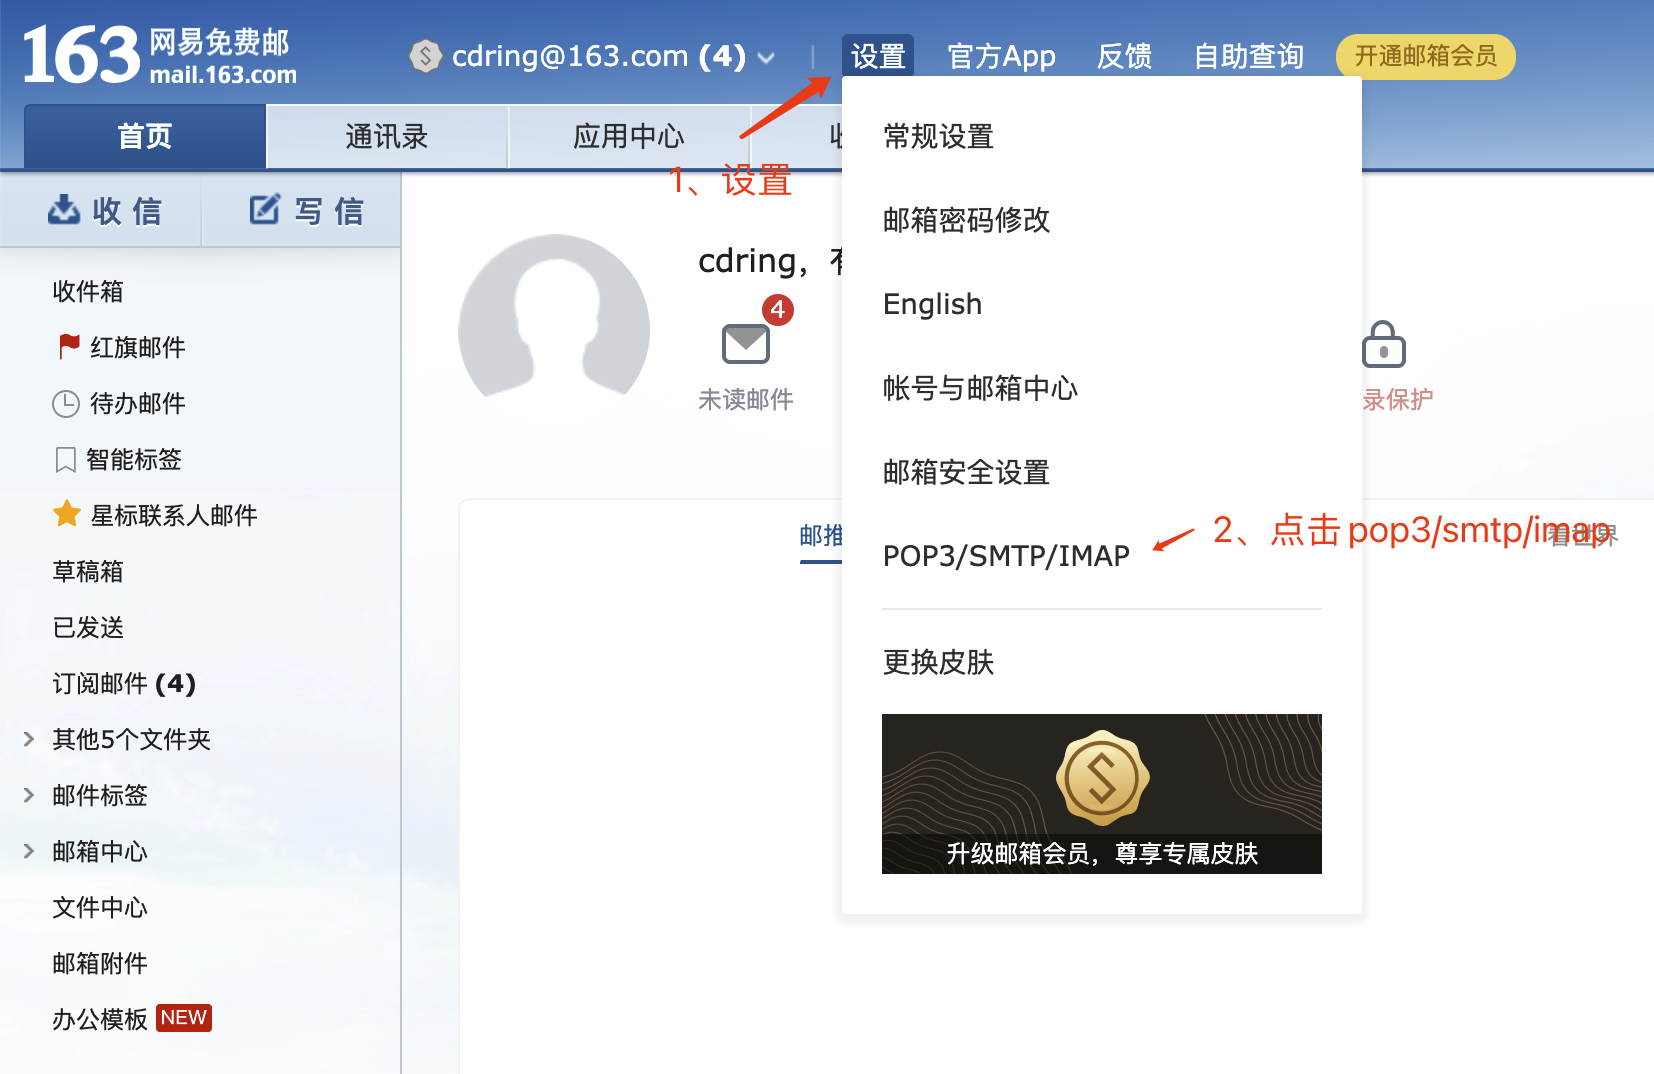
Task: Click the member badge icon beside cdring@163.com
Action: coord(426,56)
